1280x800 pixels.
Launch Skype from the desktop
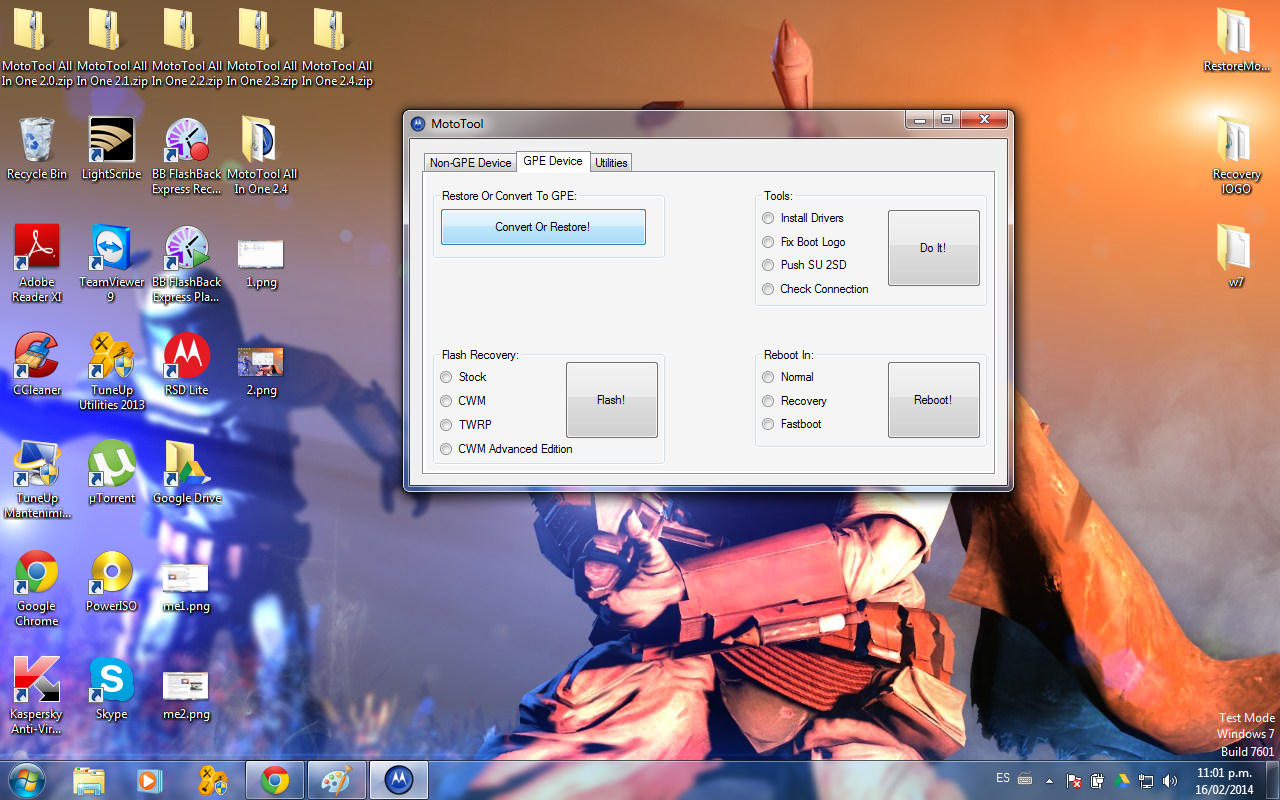pyautogui.click(x=112, y=688)
